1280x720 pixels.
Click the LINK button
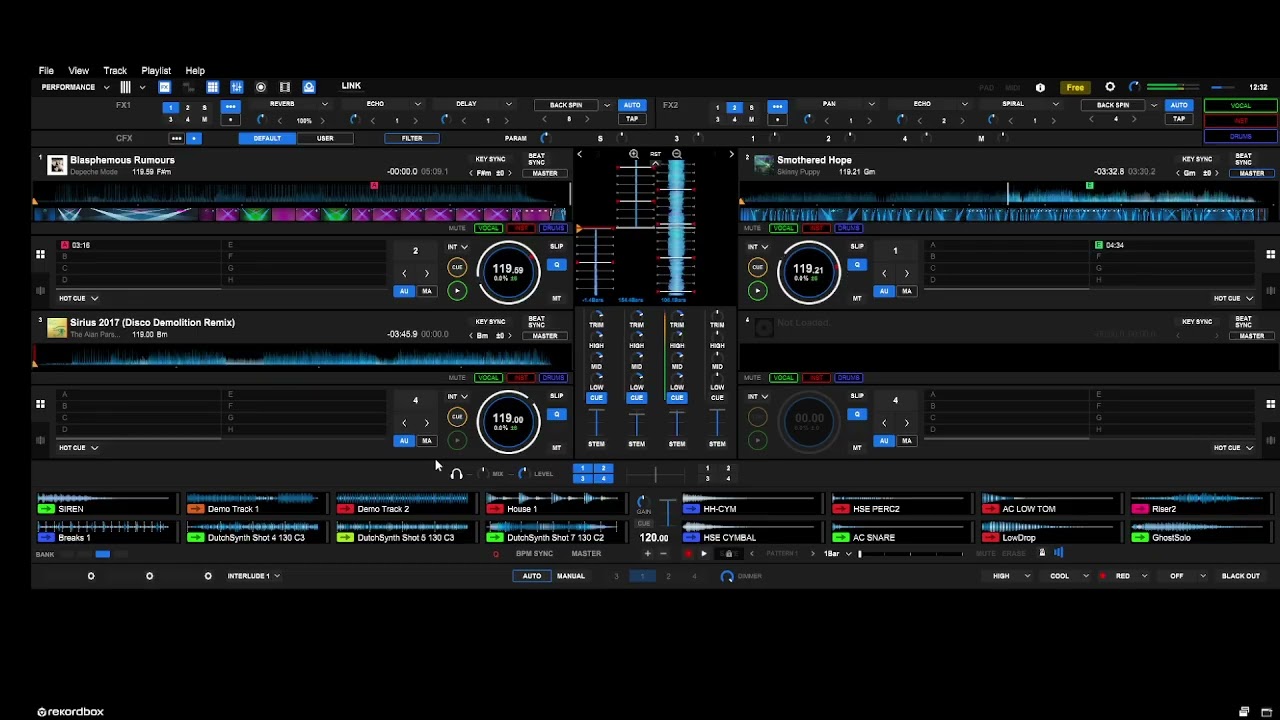[x=351, y=86]
